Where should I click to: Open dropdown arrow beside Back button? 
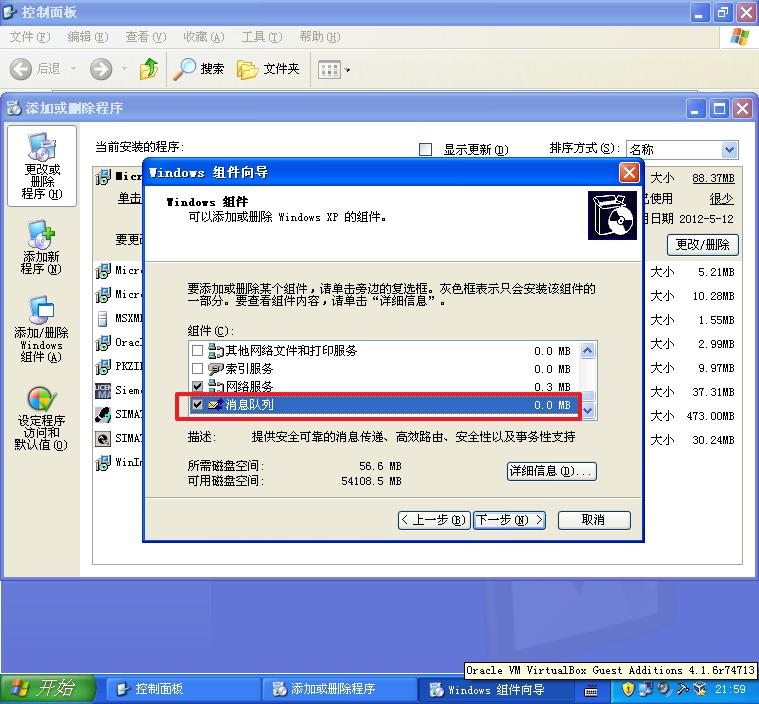point(74,69)
